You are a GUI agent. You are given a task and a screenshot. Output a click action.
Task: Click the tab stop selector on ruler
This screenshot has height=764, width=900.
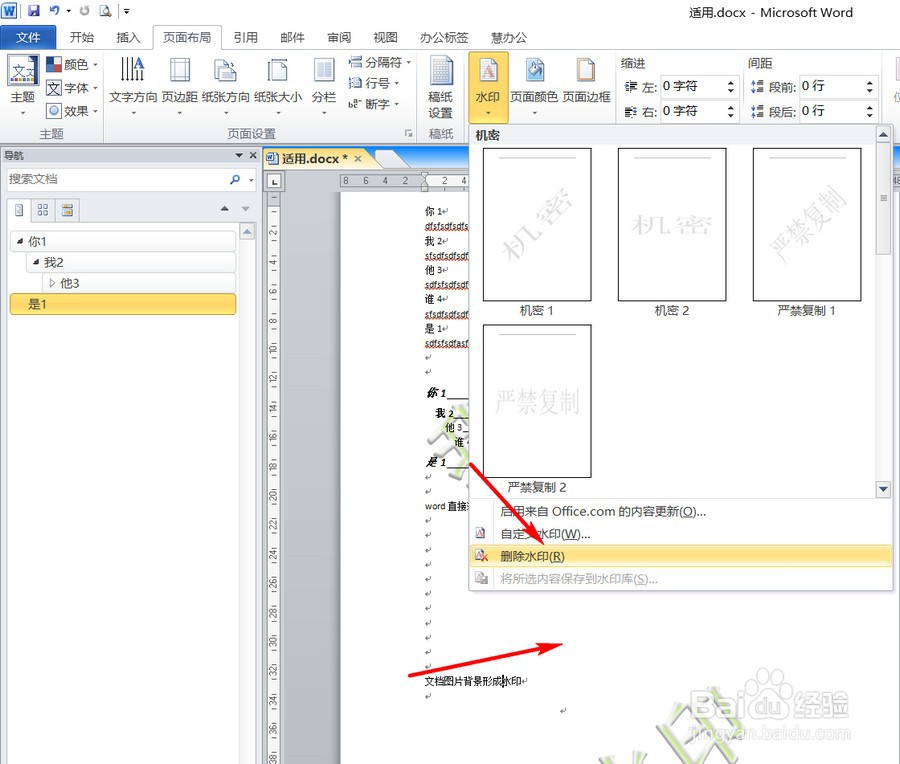coord(275,181)
